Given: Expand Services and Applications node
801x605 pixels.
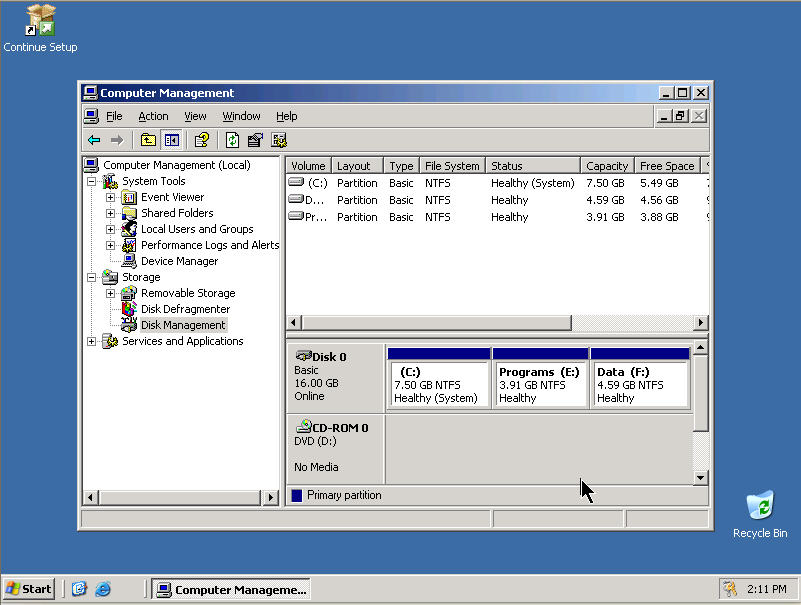Looking at the screenshot, I should 91,341.
